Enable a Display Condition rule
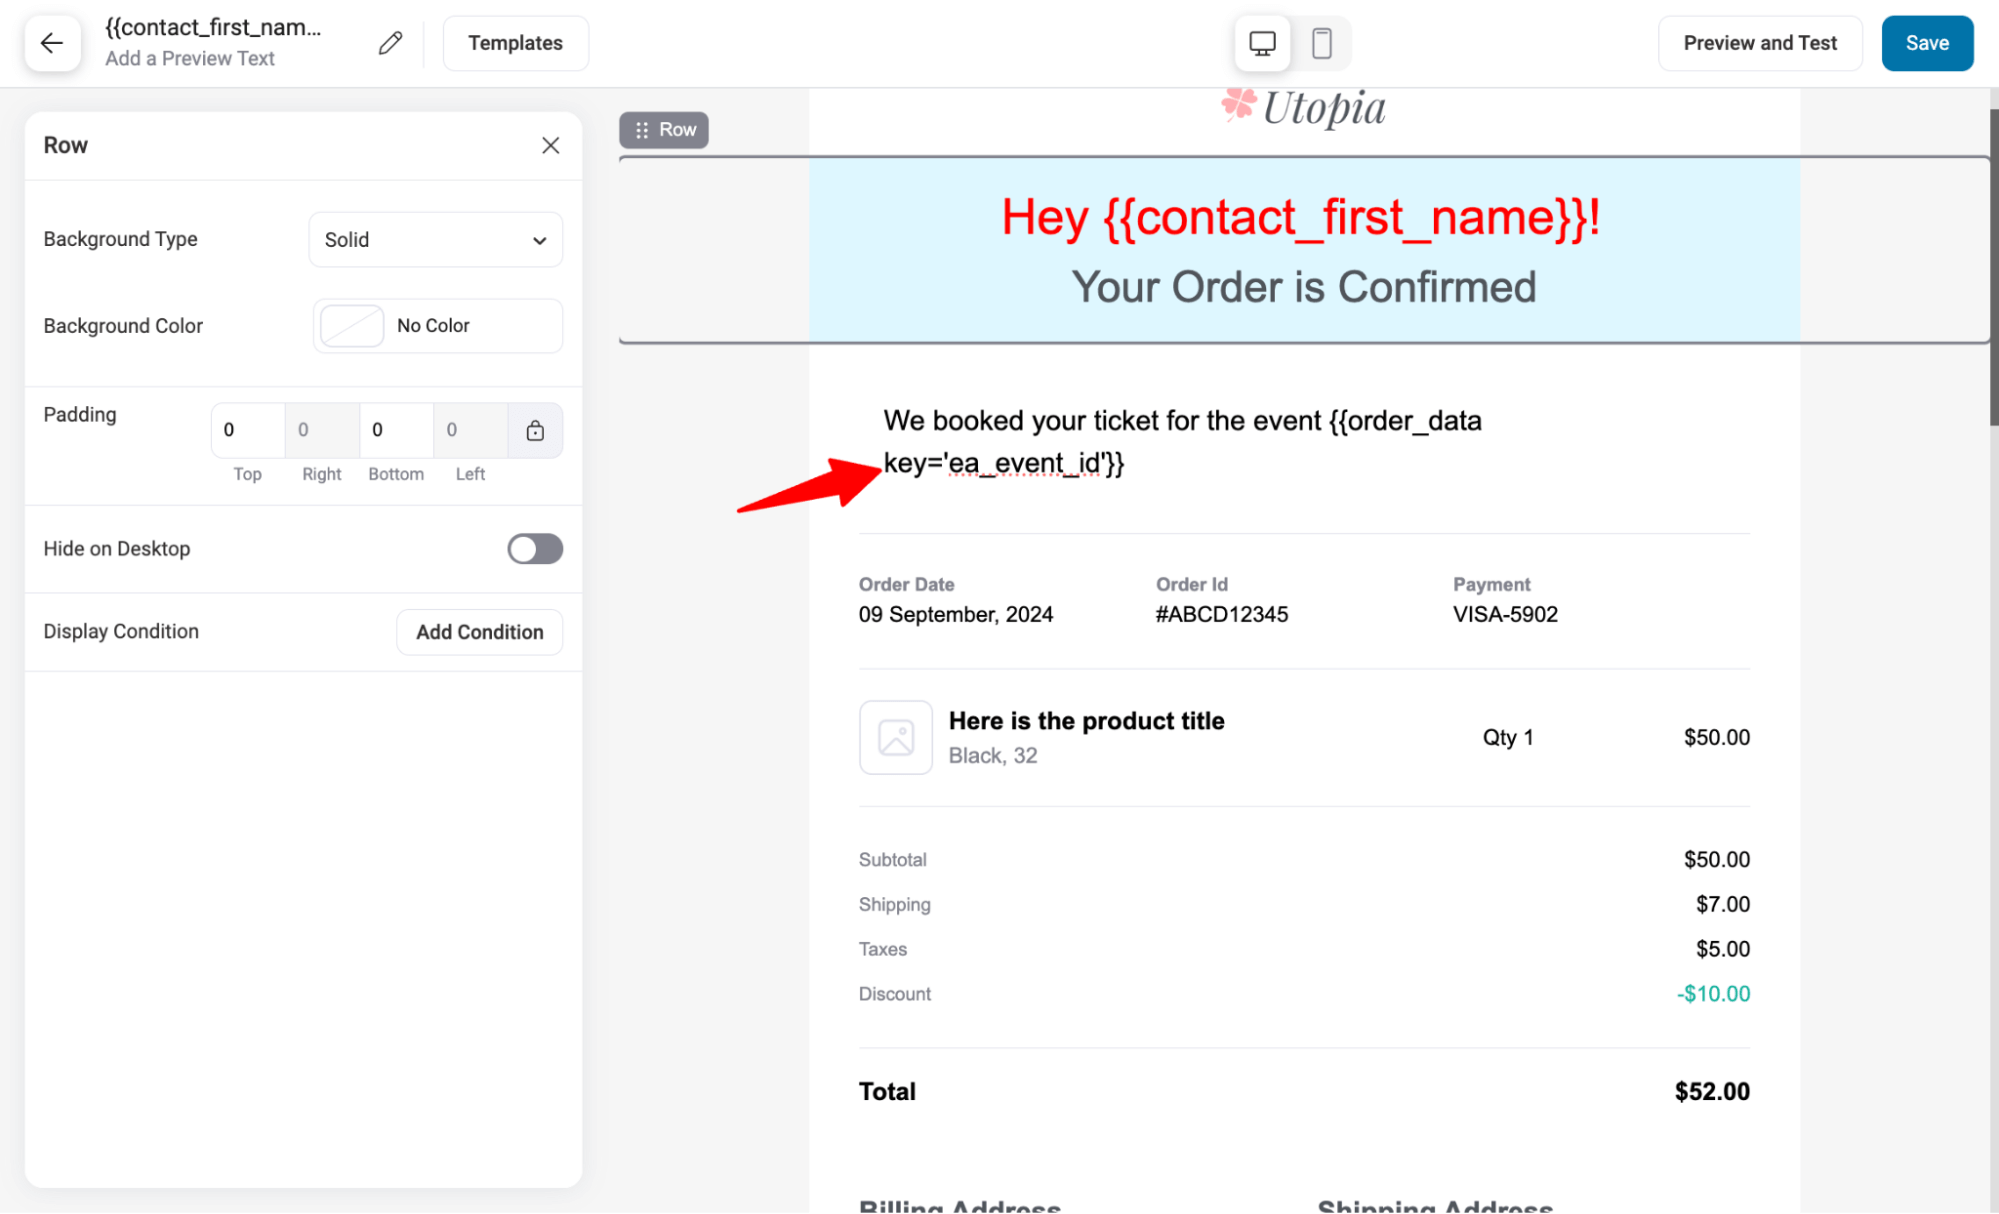Screen dimensions: 1999x1214 [x=478, y=631]
